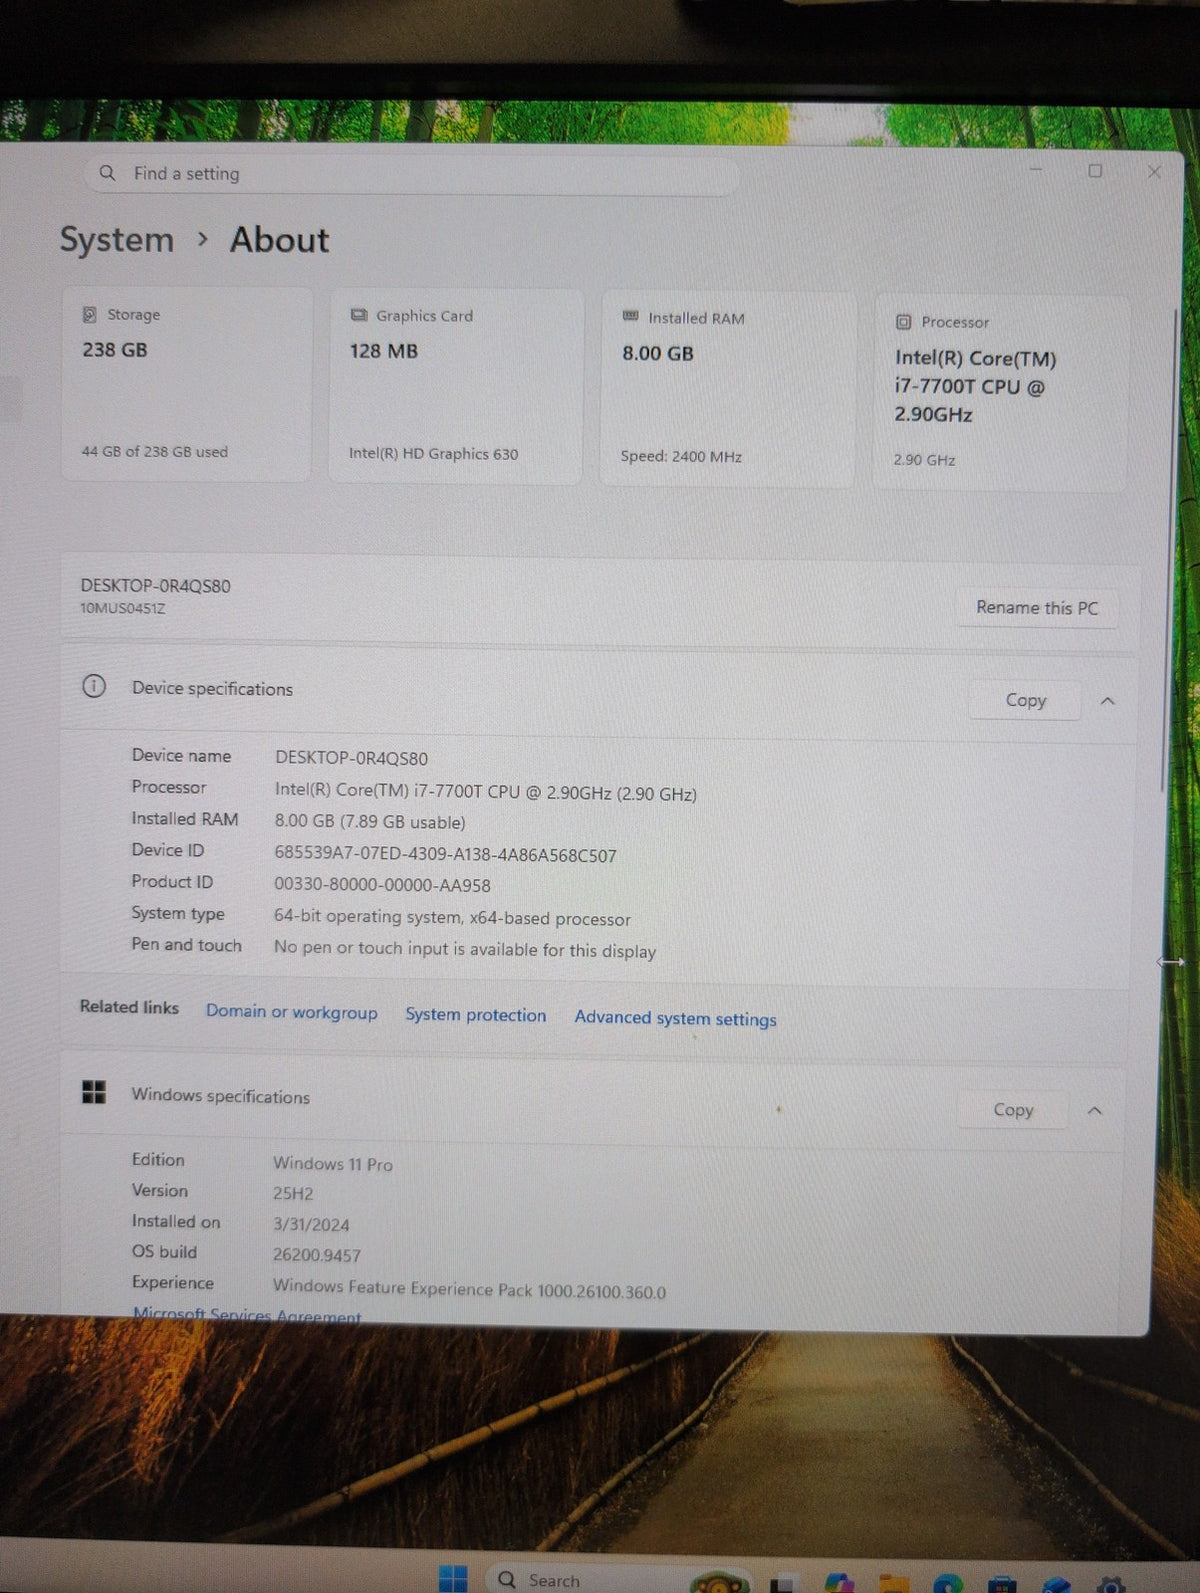Click the text 8.00 GB (7.89 GB usable)
The width and height of the screenshot is (1200, 1593).
370,822
